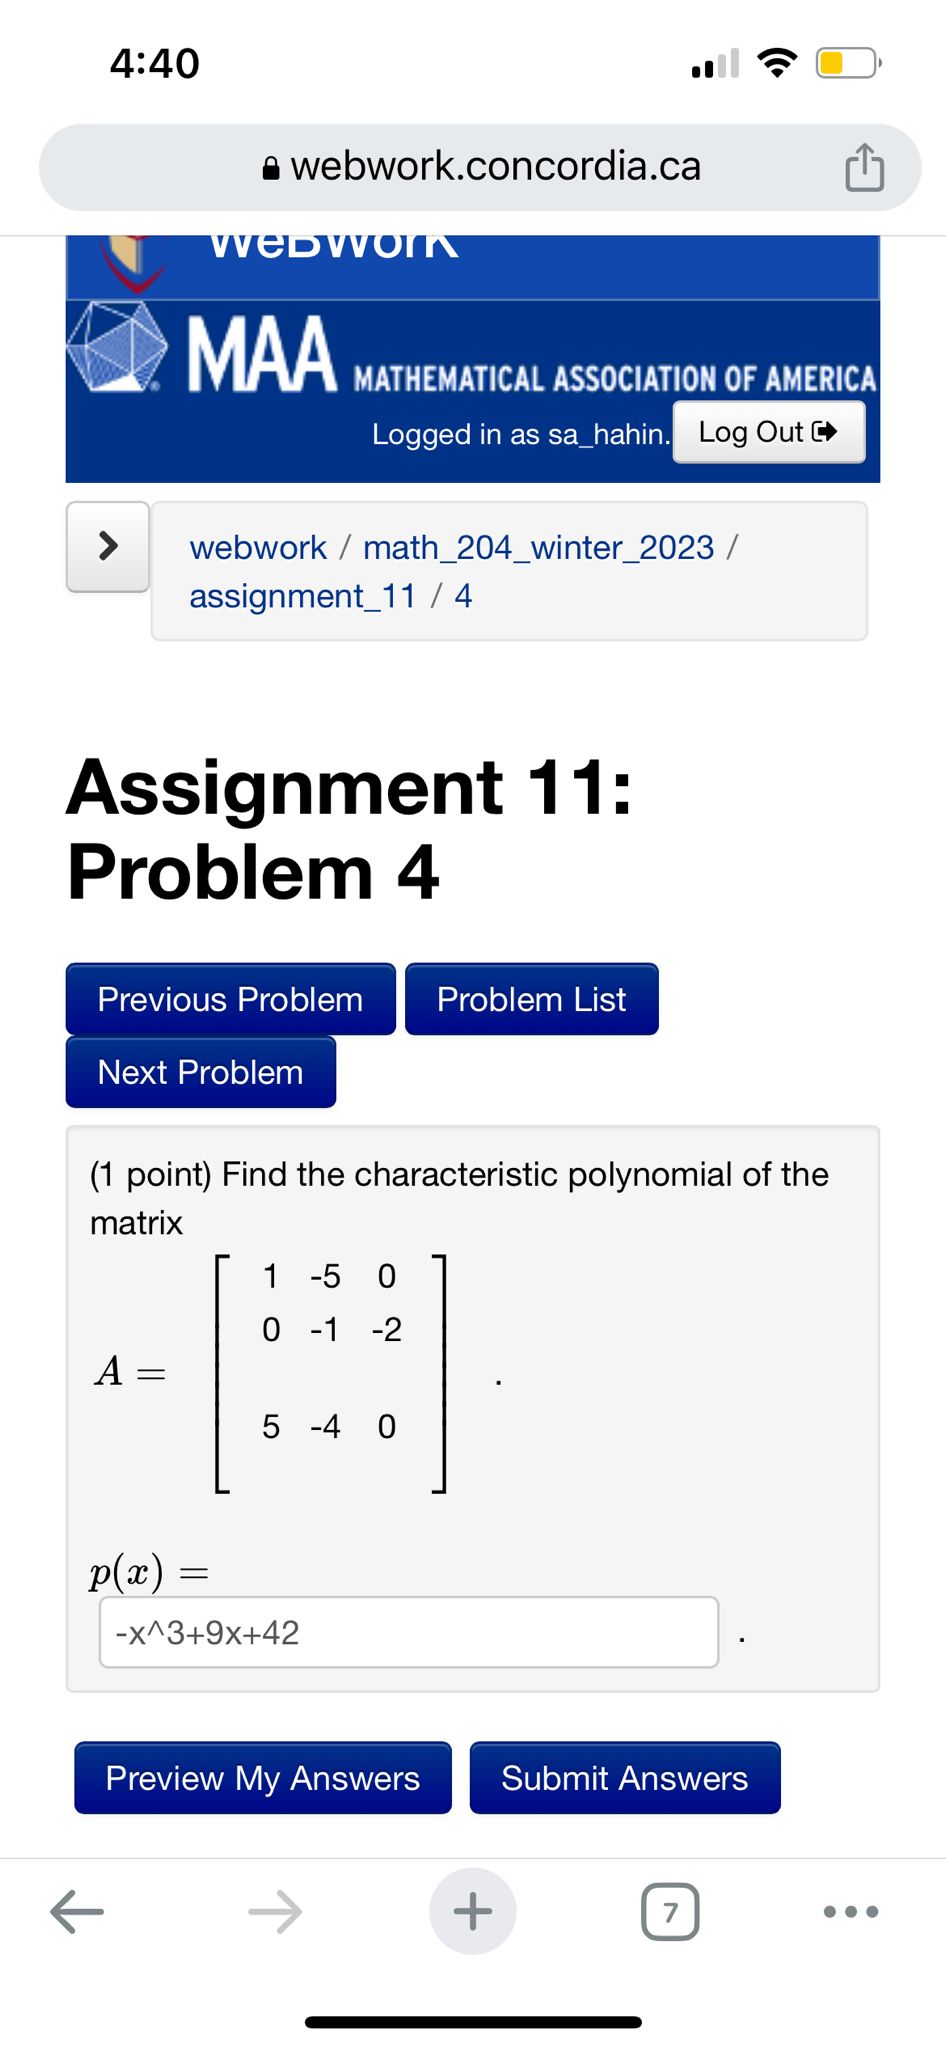Open the Problem List
Screen dimensions: 946x2048
click(x=531, y=998)
